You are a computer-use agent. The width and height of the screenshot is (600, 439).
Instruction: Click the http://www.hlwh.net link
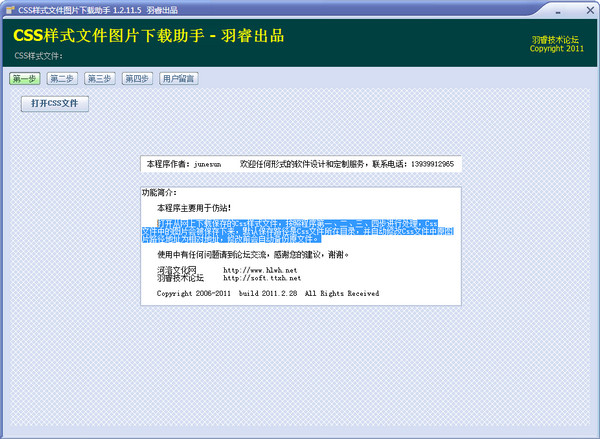(x=260, y=270)
